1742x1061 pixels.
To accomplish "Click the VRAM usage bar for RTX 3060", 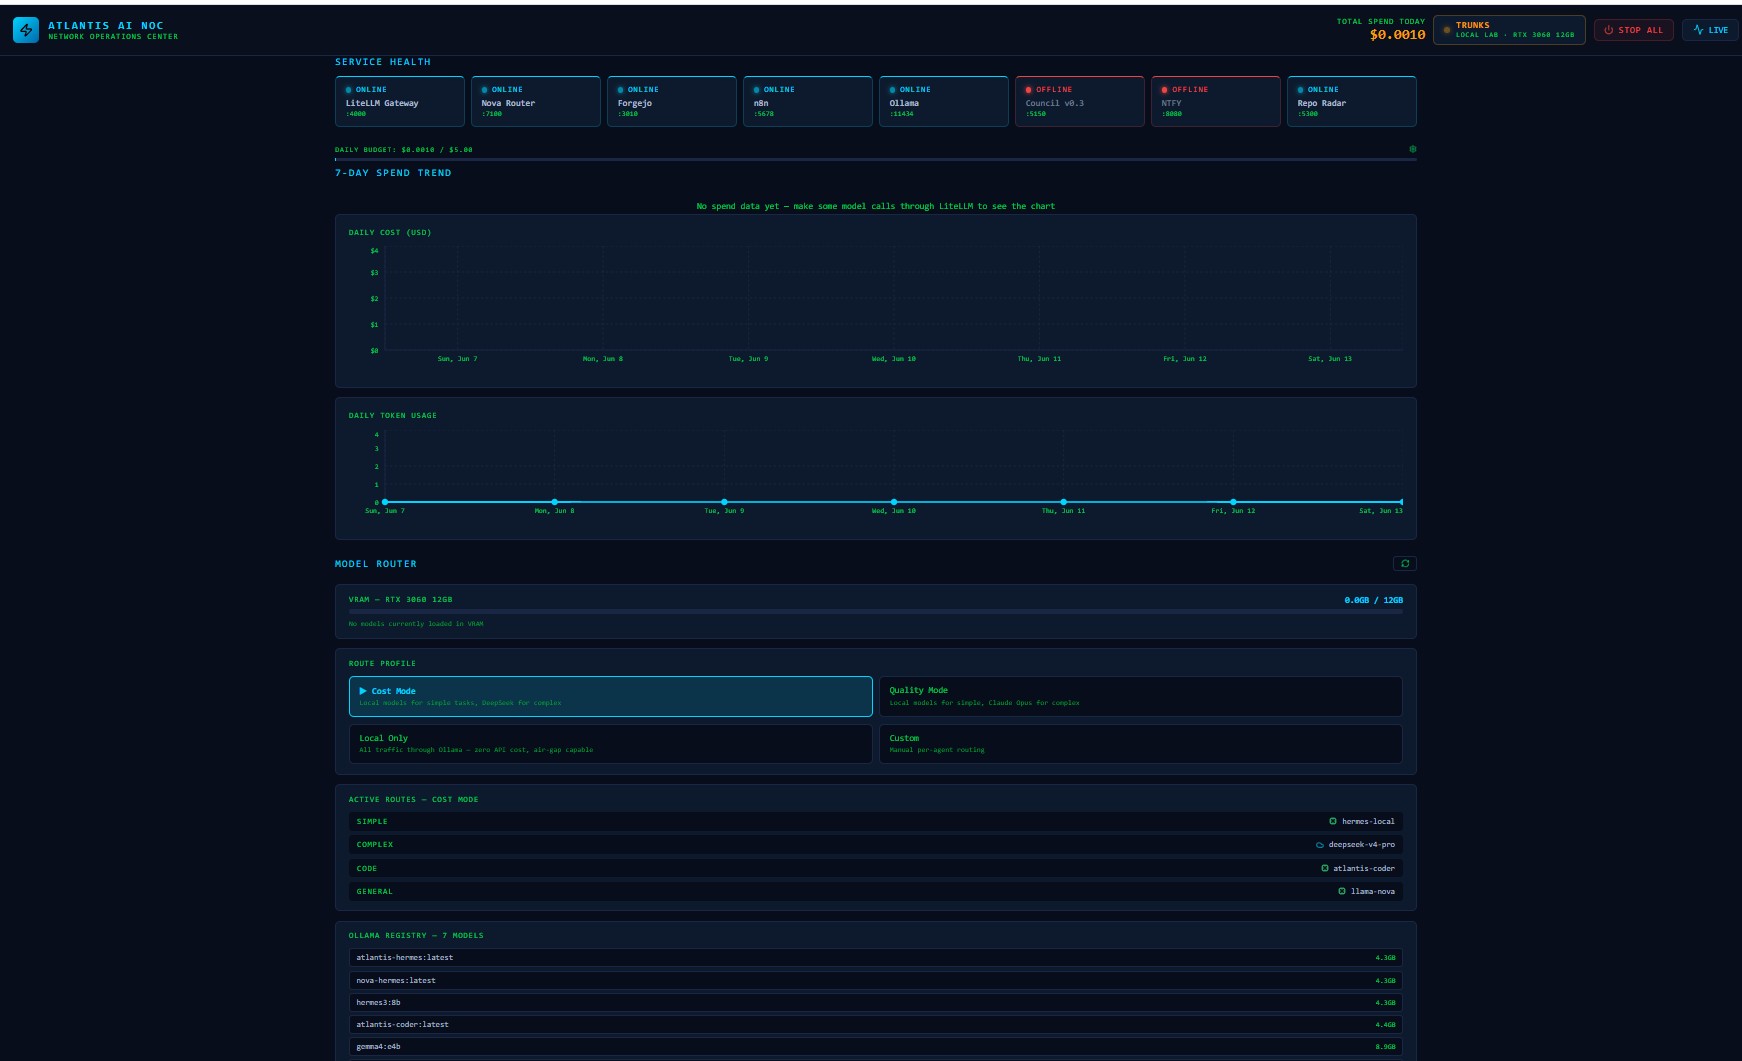I will (x=876, y=611).
